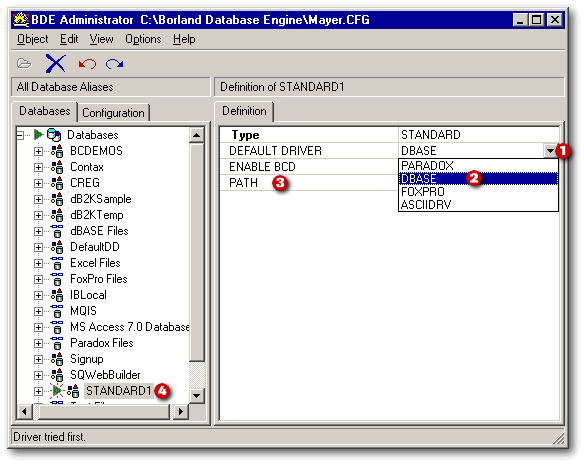584x464 pixels.
Task: Open the Object menu
Action: 32,39
